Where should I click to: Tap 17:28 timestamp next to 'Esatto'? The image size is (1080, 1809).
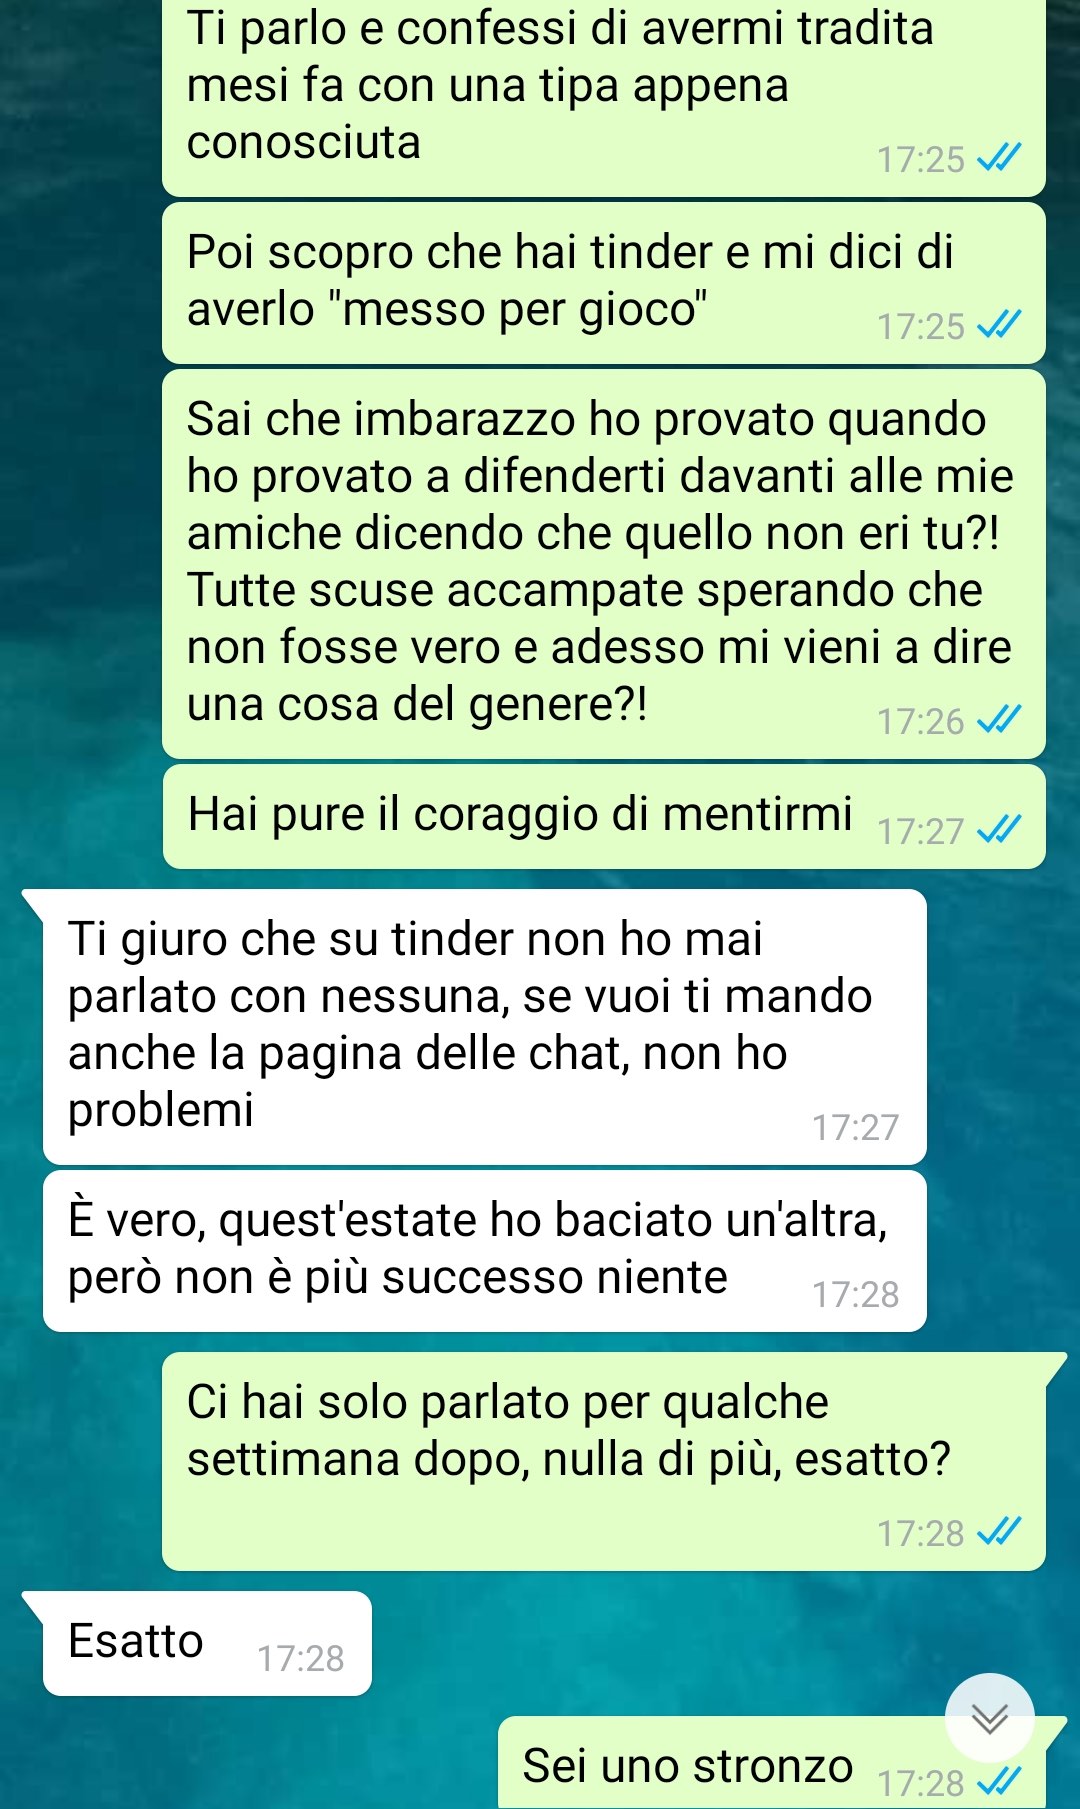[x=300, y=1658]
